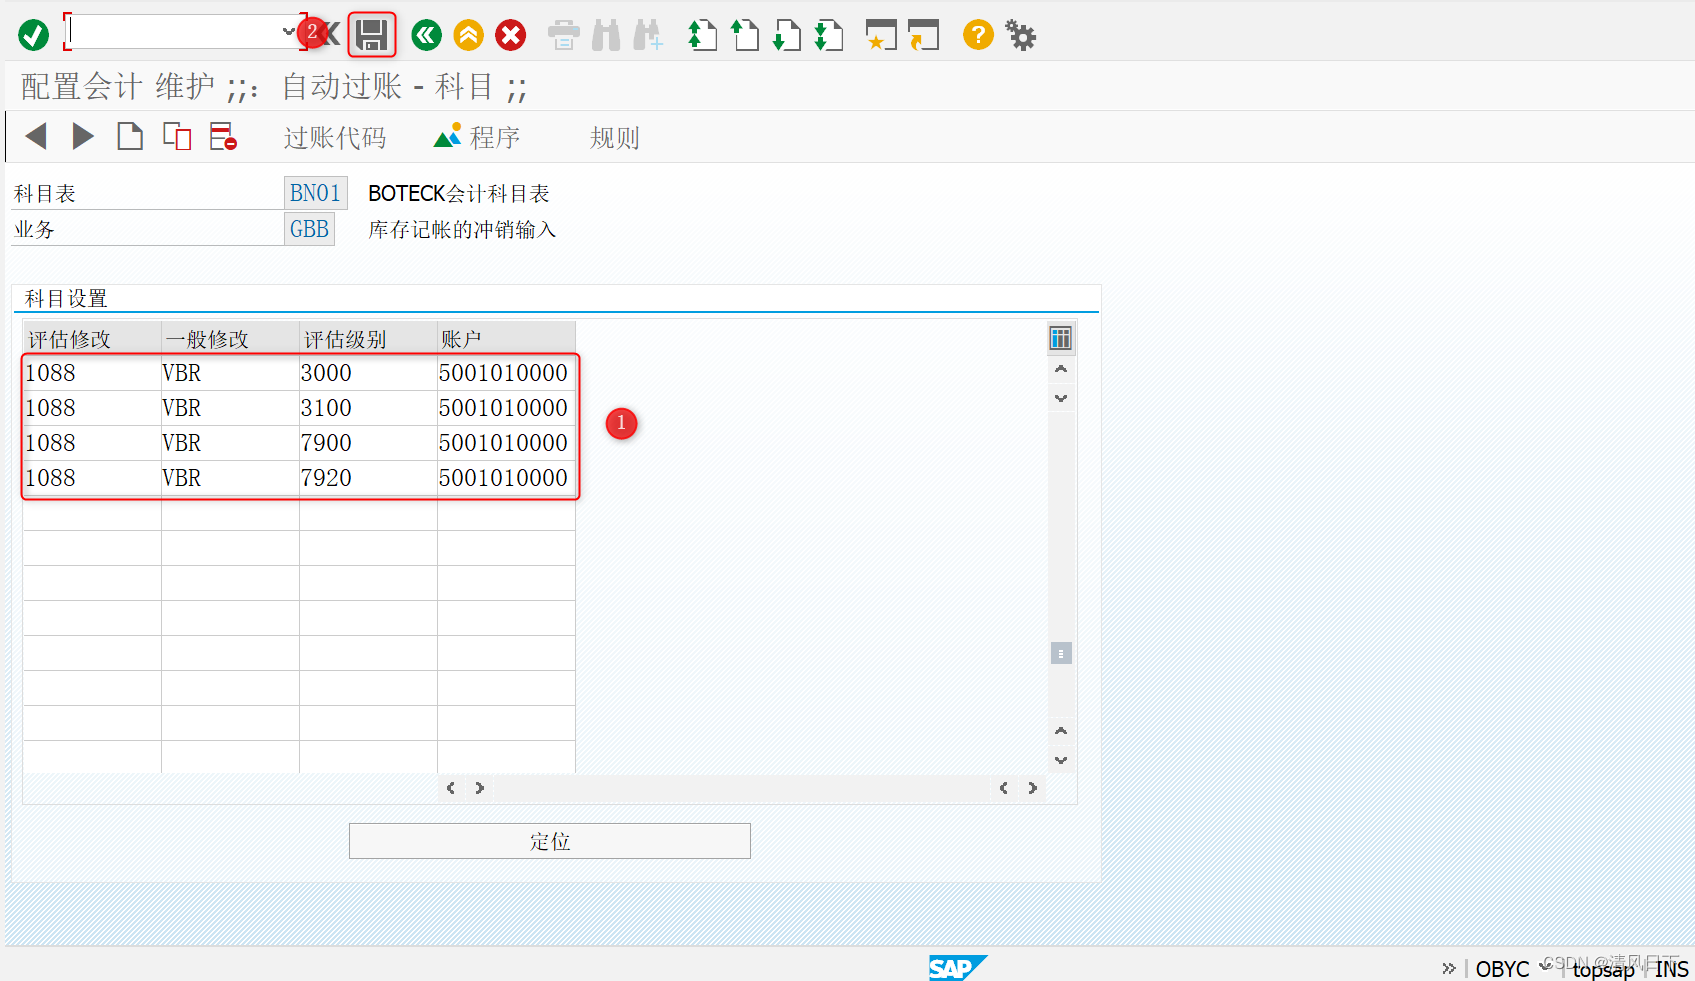Screen dimensions: 1695x981
Task: Delete an entry with the delete-row icon
Action: tap(223, 136)
